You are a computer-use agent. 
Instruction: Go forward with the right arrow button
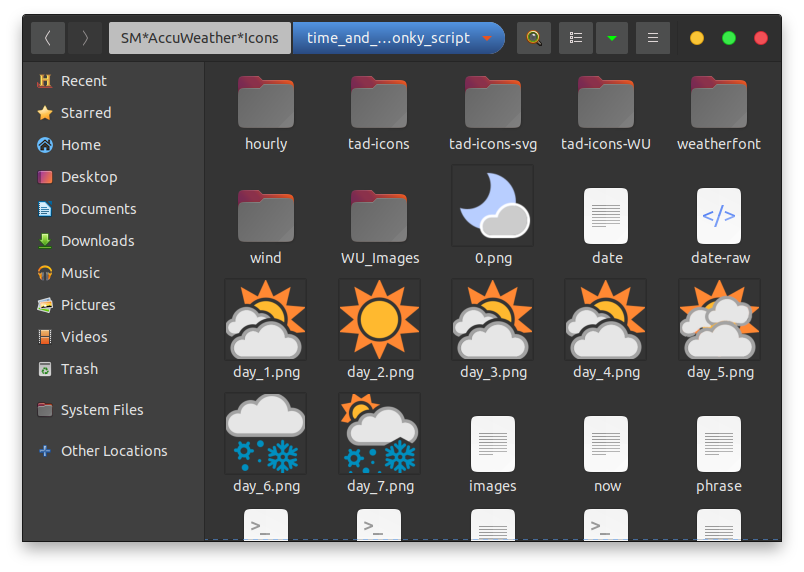click(85, 38)
